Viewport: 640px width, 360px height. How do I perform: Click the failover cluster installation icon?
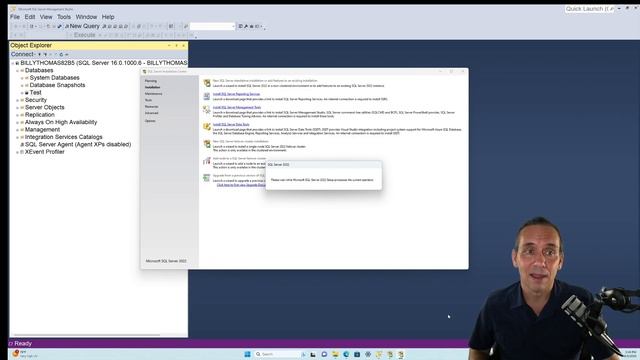coord(207,144)
